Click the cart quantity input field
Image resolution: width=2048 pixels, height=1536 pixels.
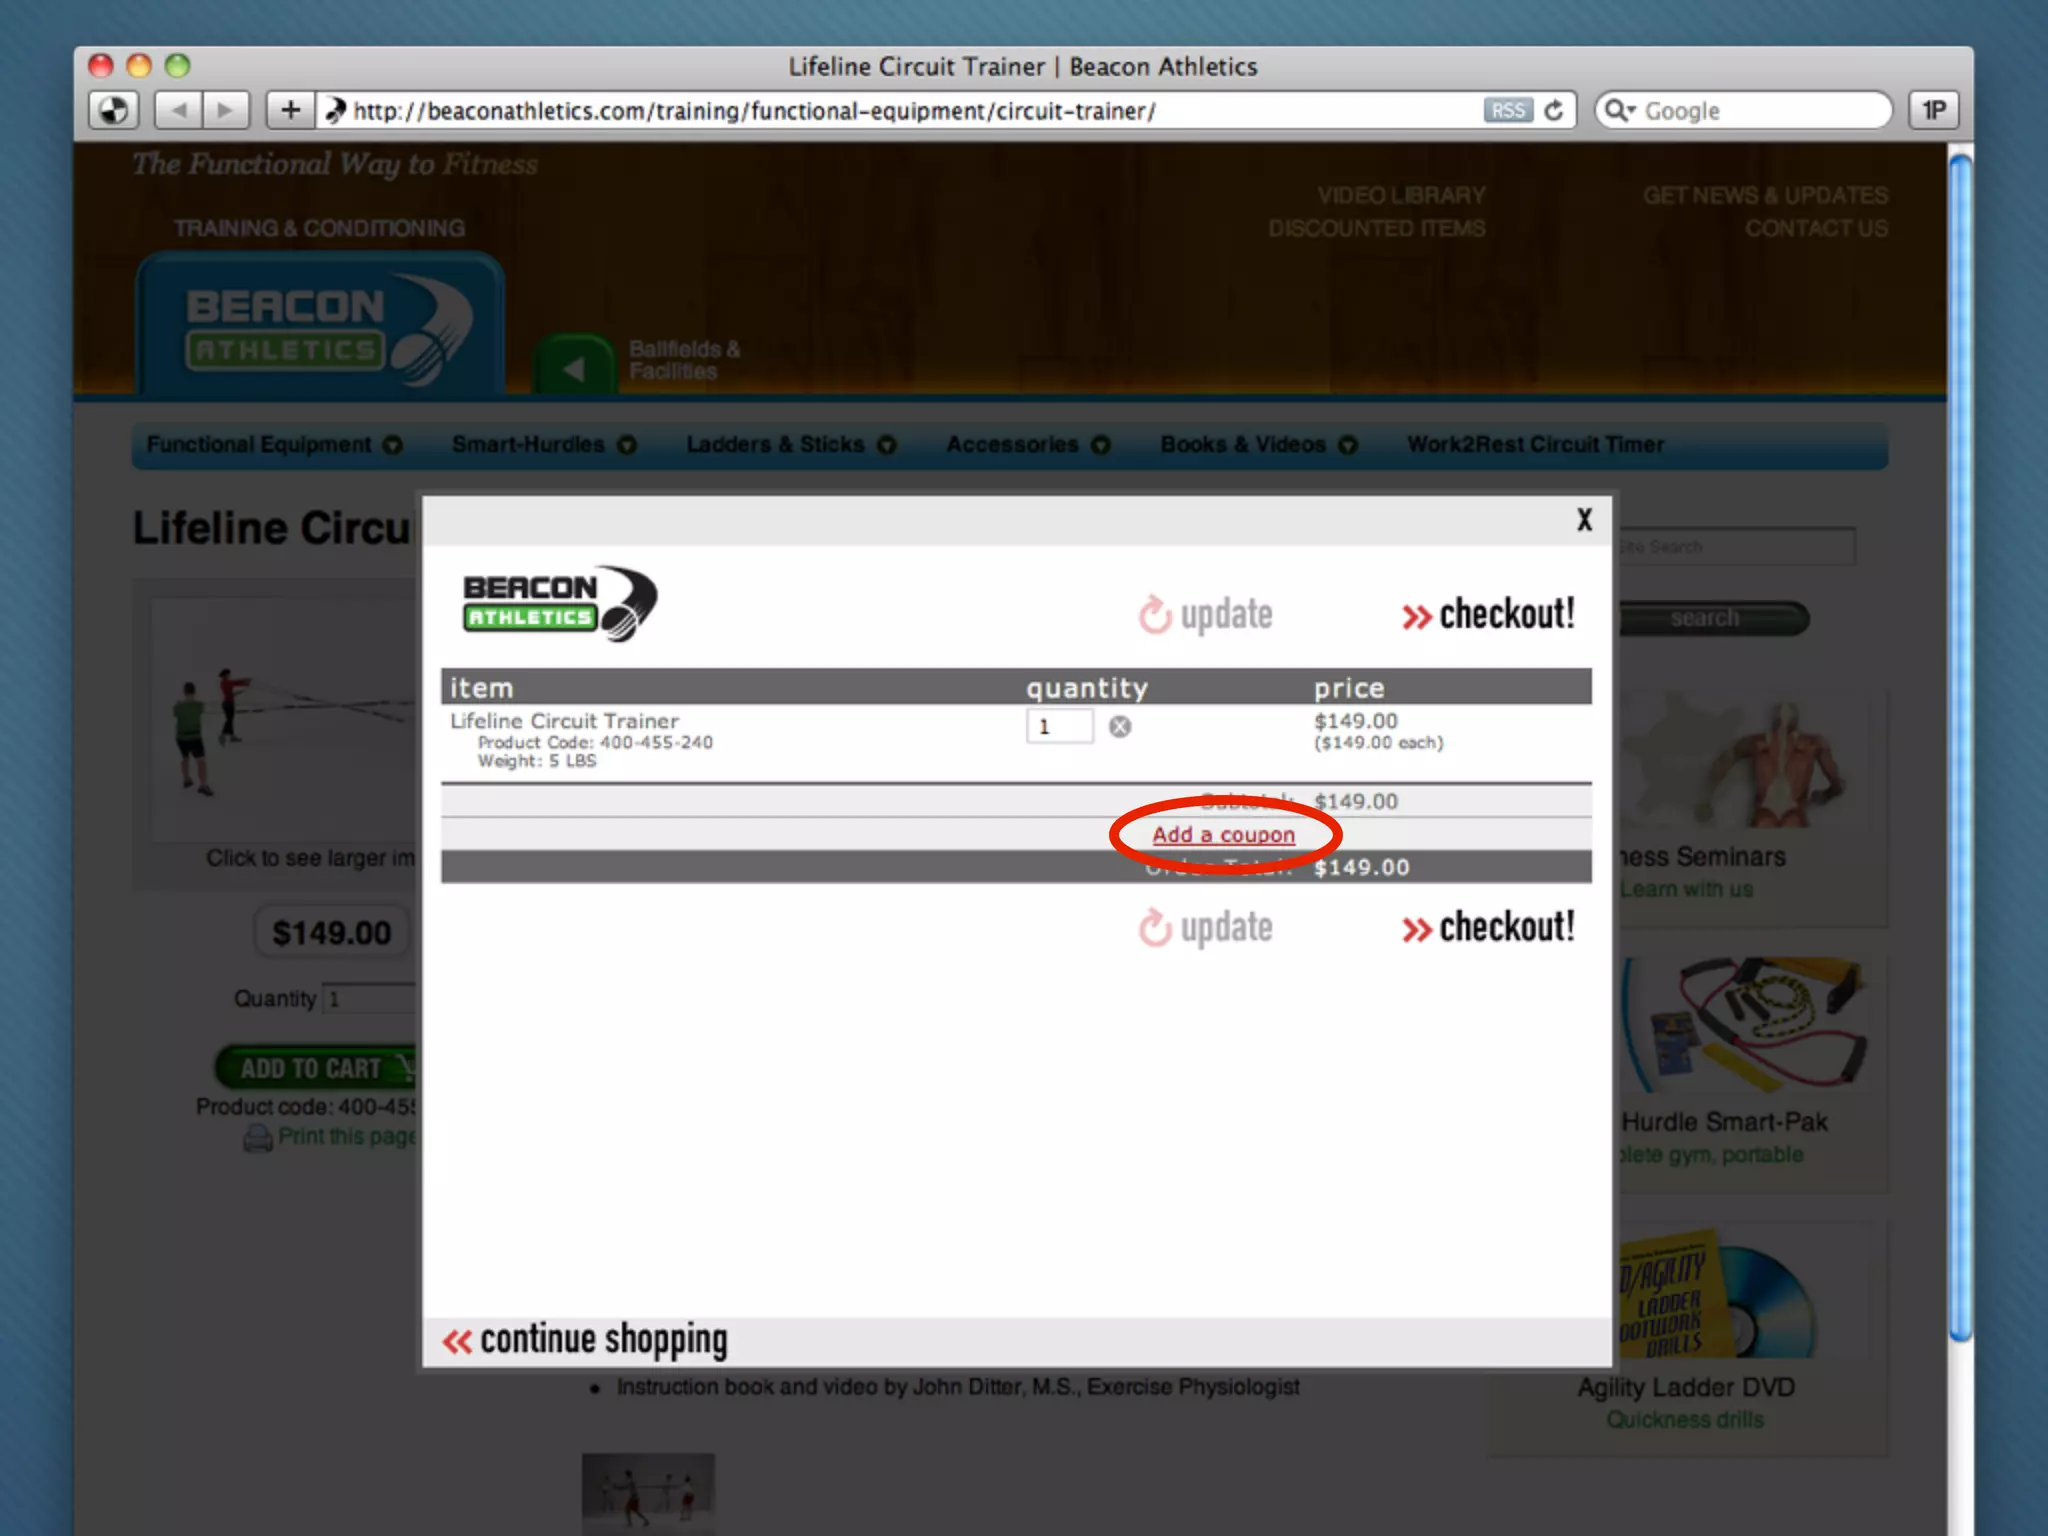(1059, 727)
